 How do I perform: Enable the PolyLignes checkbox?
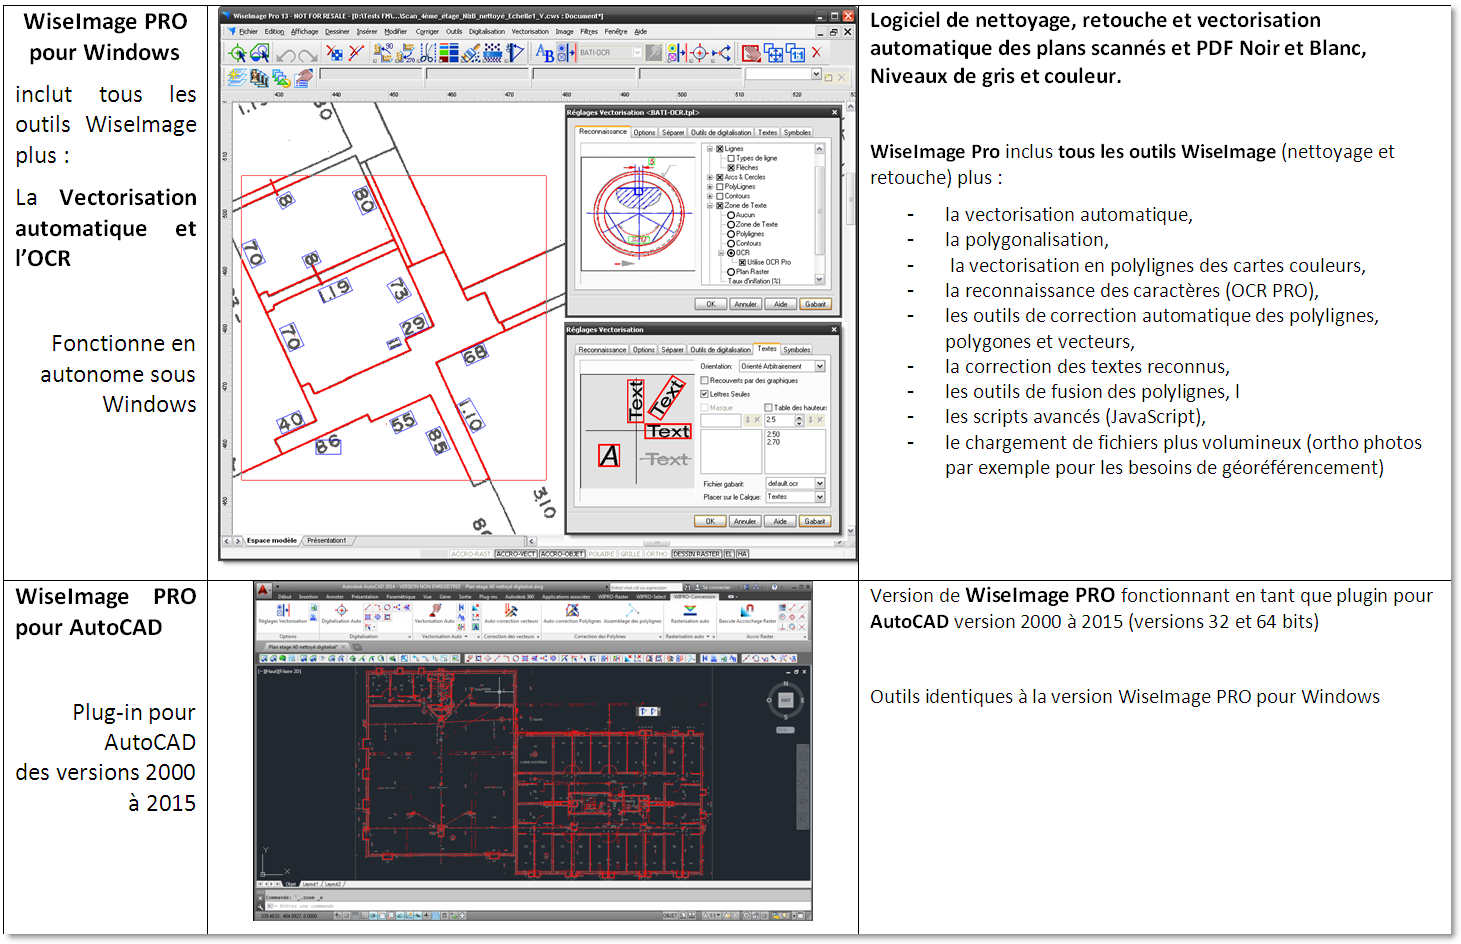pyautogui.click(x=719, y=187)
